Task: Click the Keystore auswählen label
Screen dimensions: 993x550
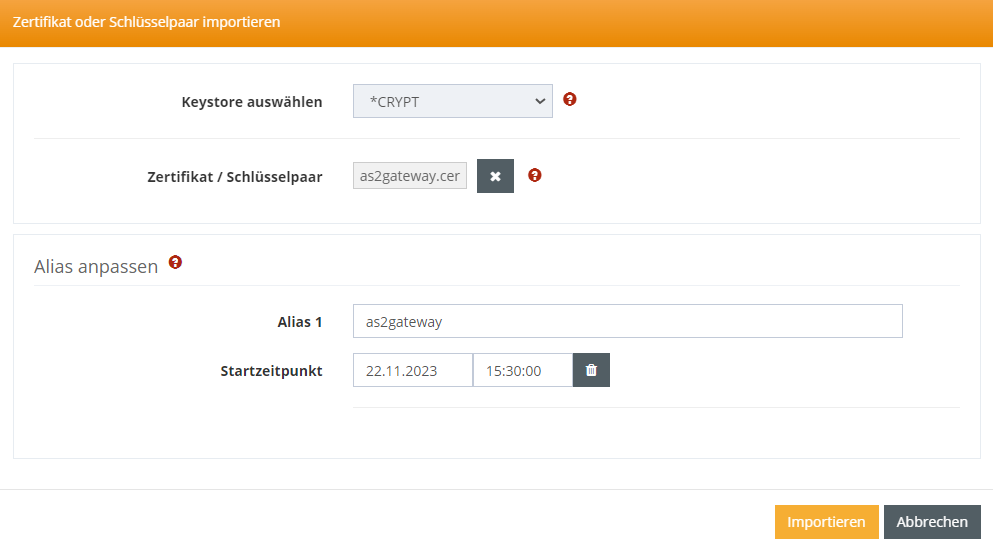Action: (x=252, y=102)
